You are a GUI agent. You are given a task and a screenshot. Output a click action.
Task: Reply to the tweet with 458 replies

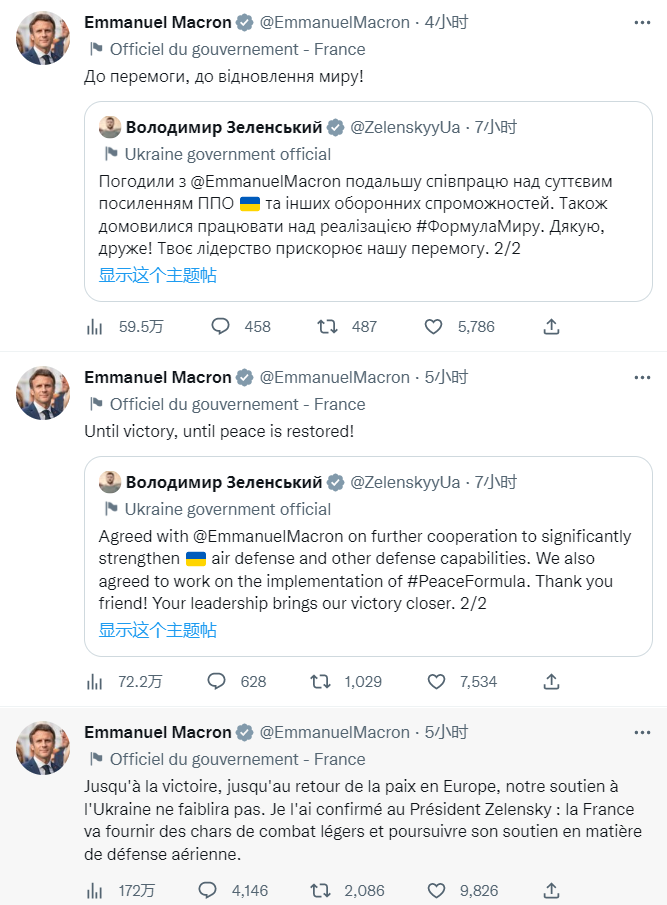(221, 326)
